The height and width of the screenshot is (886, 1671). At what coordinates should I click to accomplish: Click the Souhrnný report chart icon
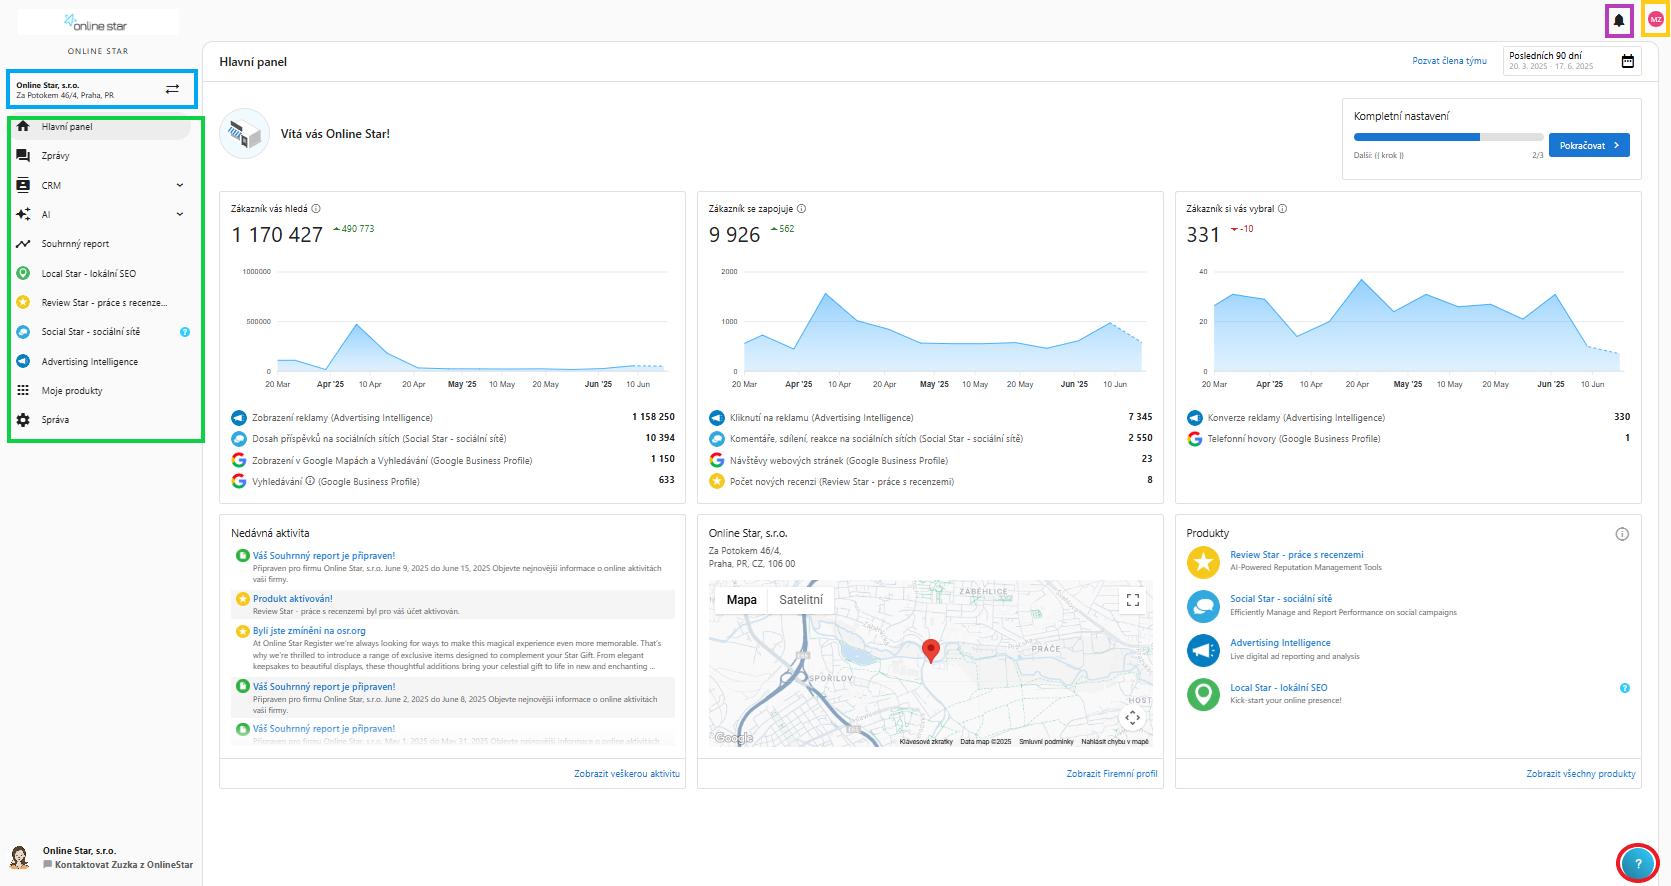pyautogui.click(x=23, y=244)
